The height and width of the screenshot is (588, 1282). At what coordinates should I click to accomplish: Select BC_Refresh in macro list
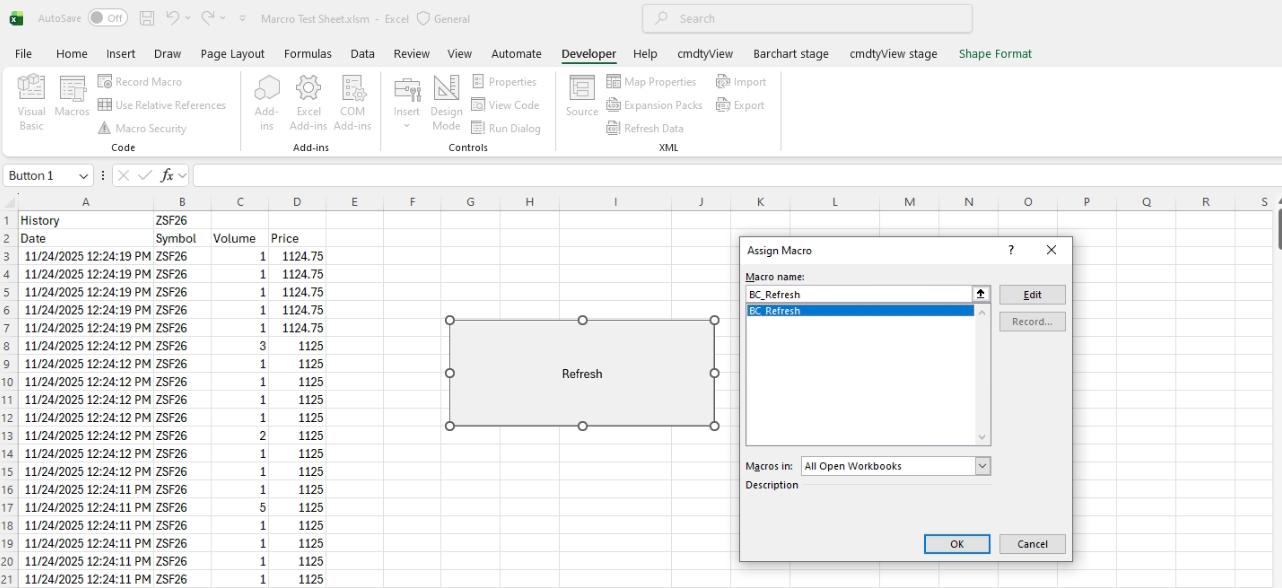pyautogui.click(x=859, y=311)
